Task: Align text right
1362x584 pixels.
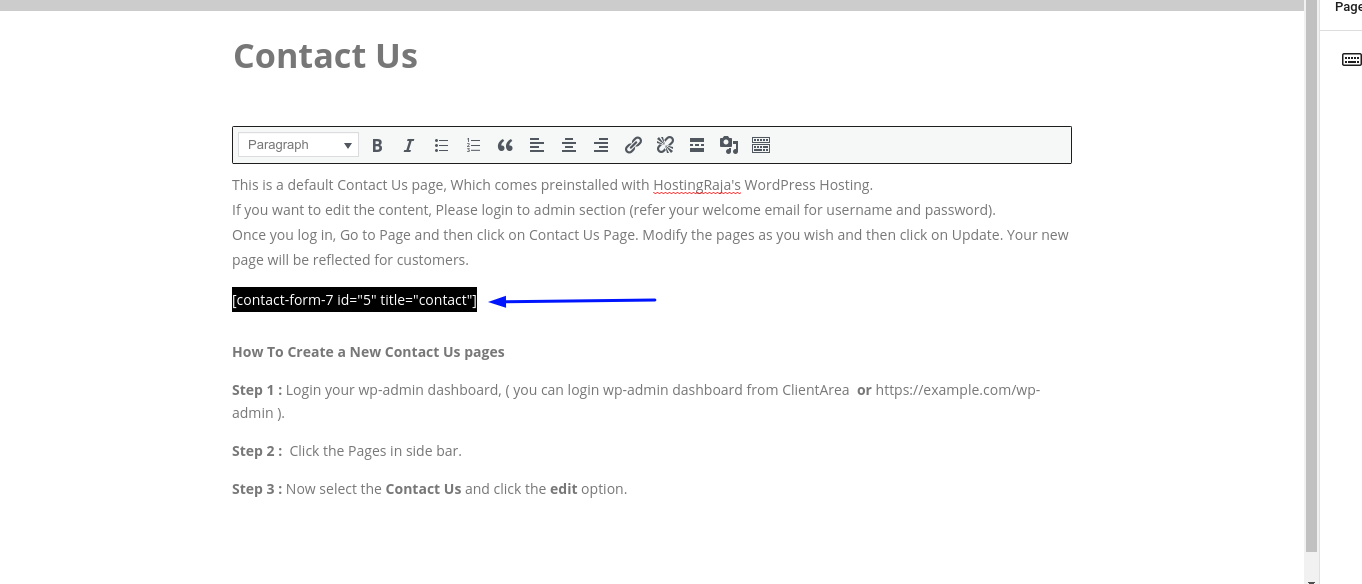Action: (x=601, y=146)
